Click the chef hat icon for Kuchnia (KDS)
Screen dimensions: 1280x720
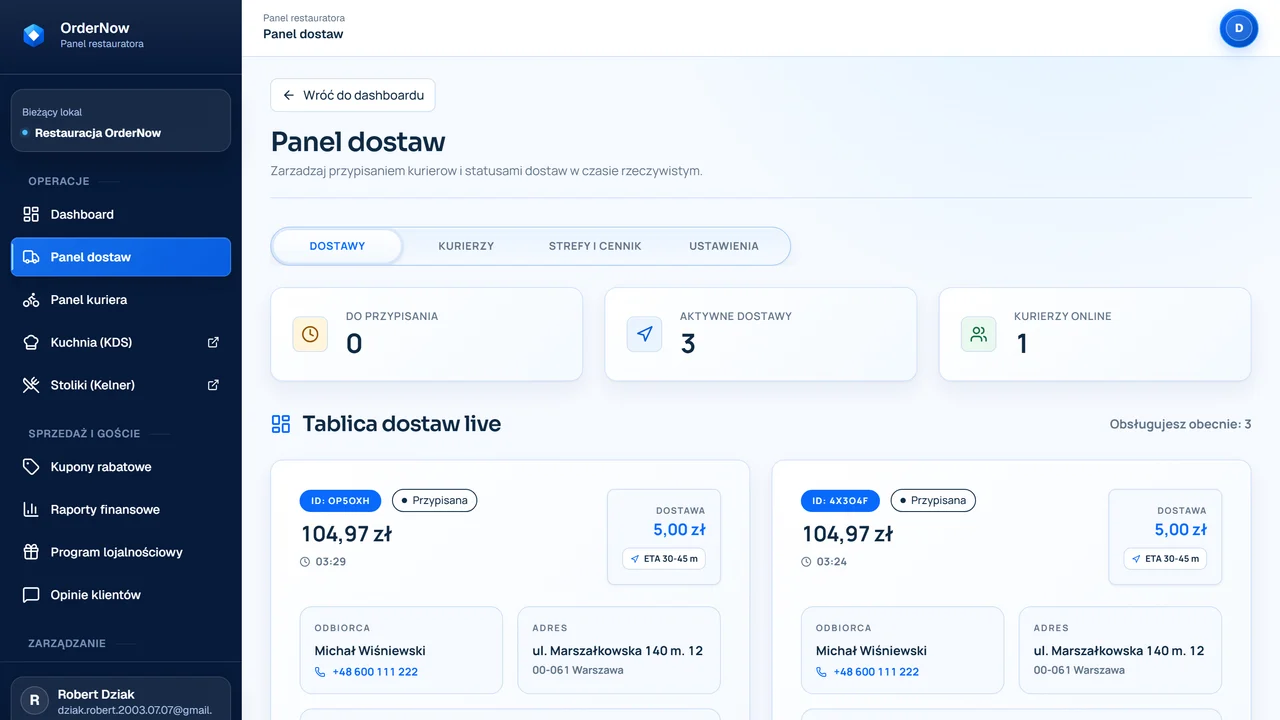pos(31,342)
